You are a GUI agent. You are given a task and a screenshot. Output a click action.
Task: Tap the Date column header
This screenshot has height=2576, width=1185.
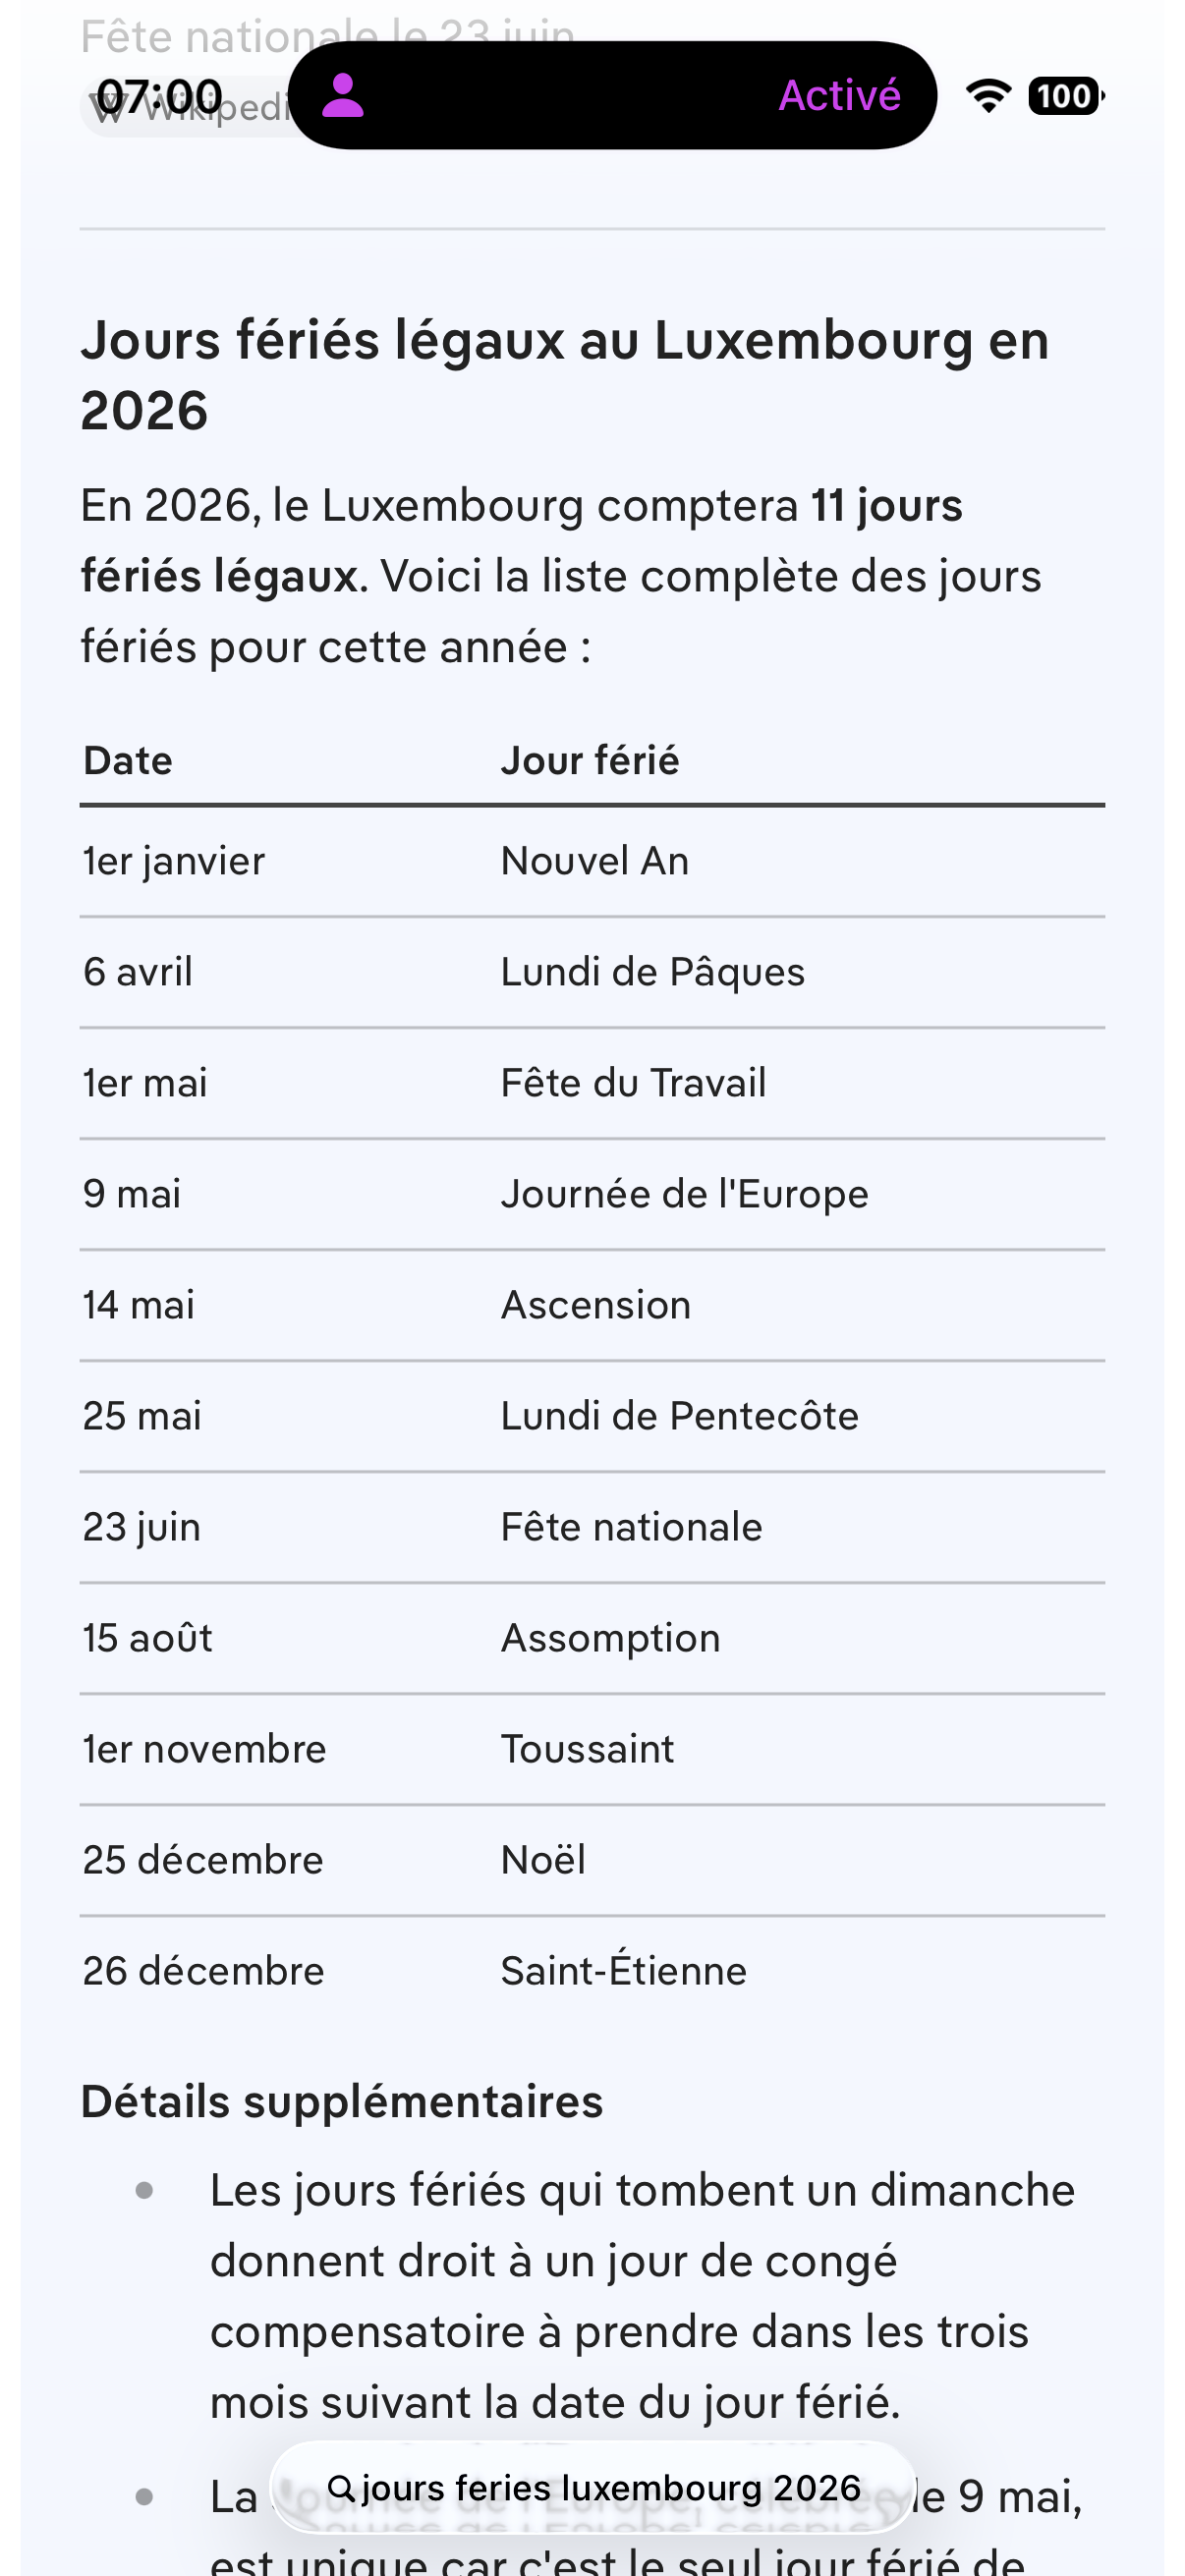[128, 761]
